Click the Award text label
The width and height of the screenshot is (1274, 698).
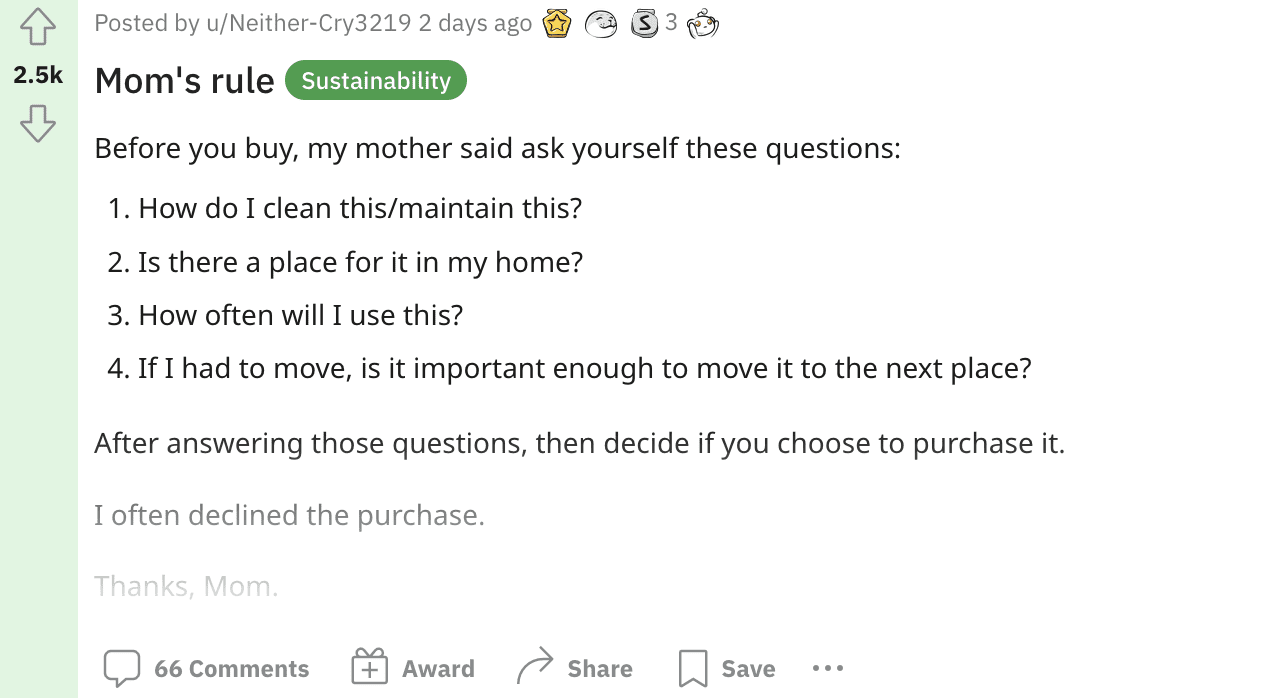pyautogui.click(x=438, y=668)
